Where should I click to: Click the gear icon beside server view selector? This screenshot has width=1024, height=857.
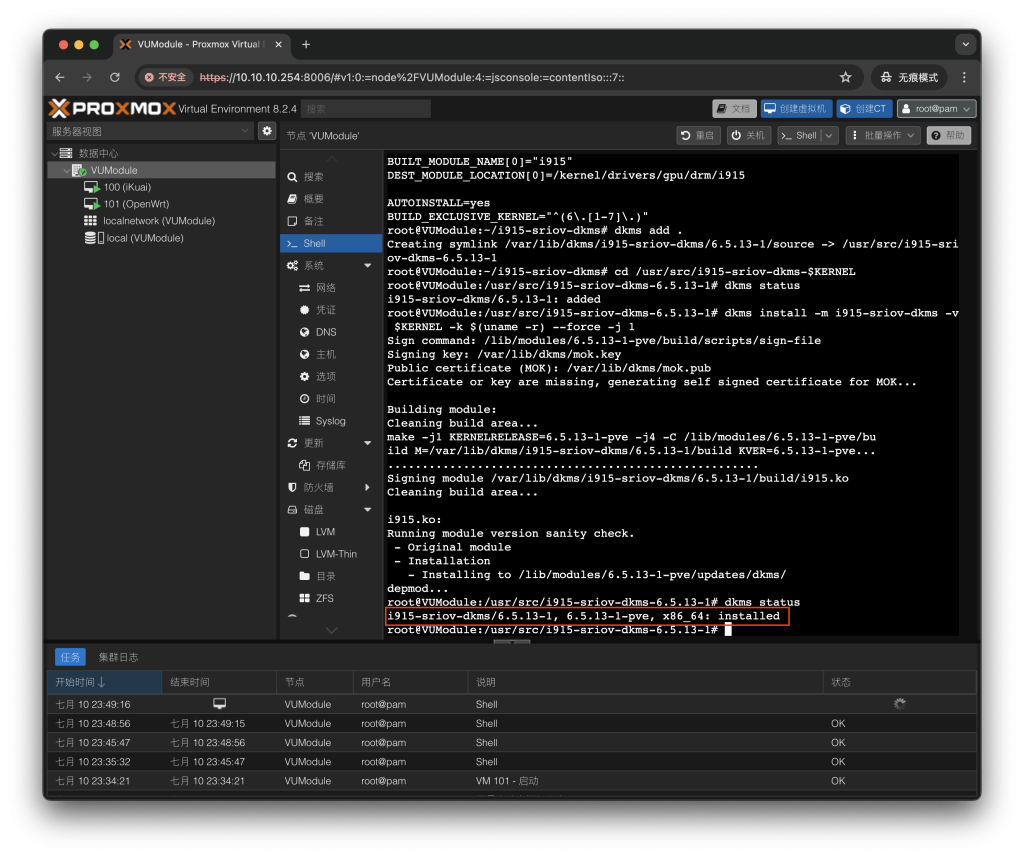click(x=267, y=131)
